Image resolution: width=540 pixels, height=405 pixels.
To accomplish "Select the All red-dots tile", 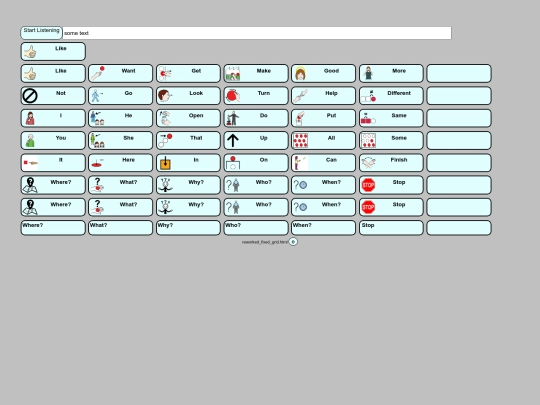I will tap(323, 141).
